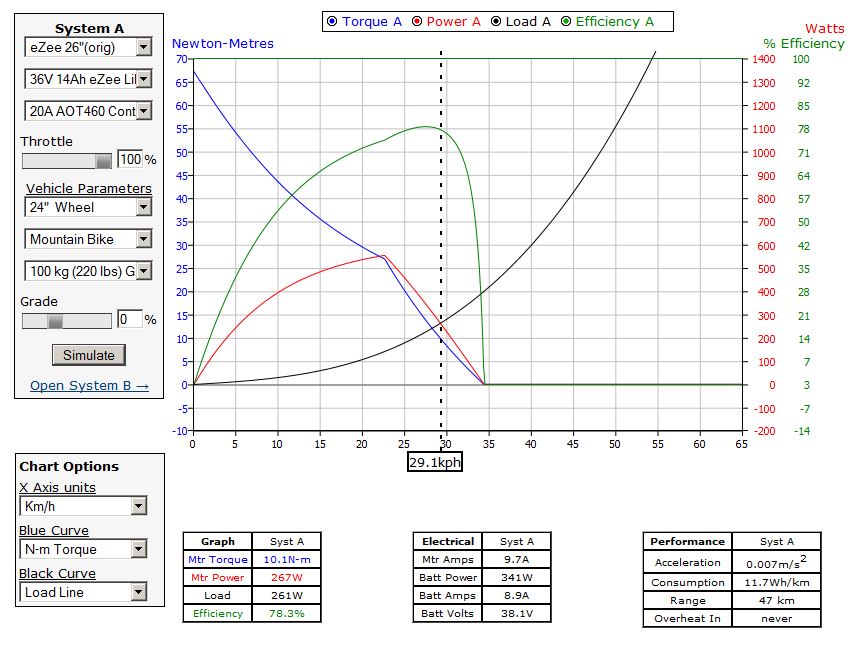The height and width of the screenshot is (660, 863).
Task: Open the 20A controller dropdown
Action: (x=88, y=111)
